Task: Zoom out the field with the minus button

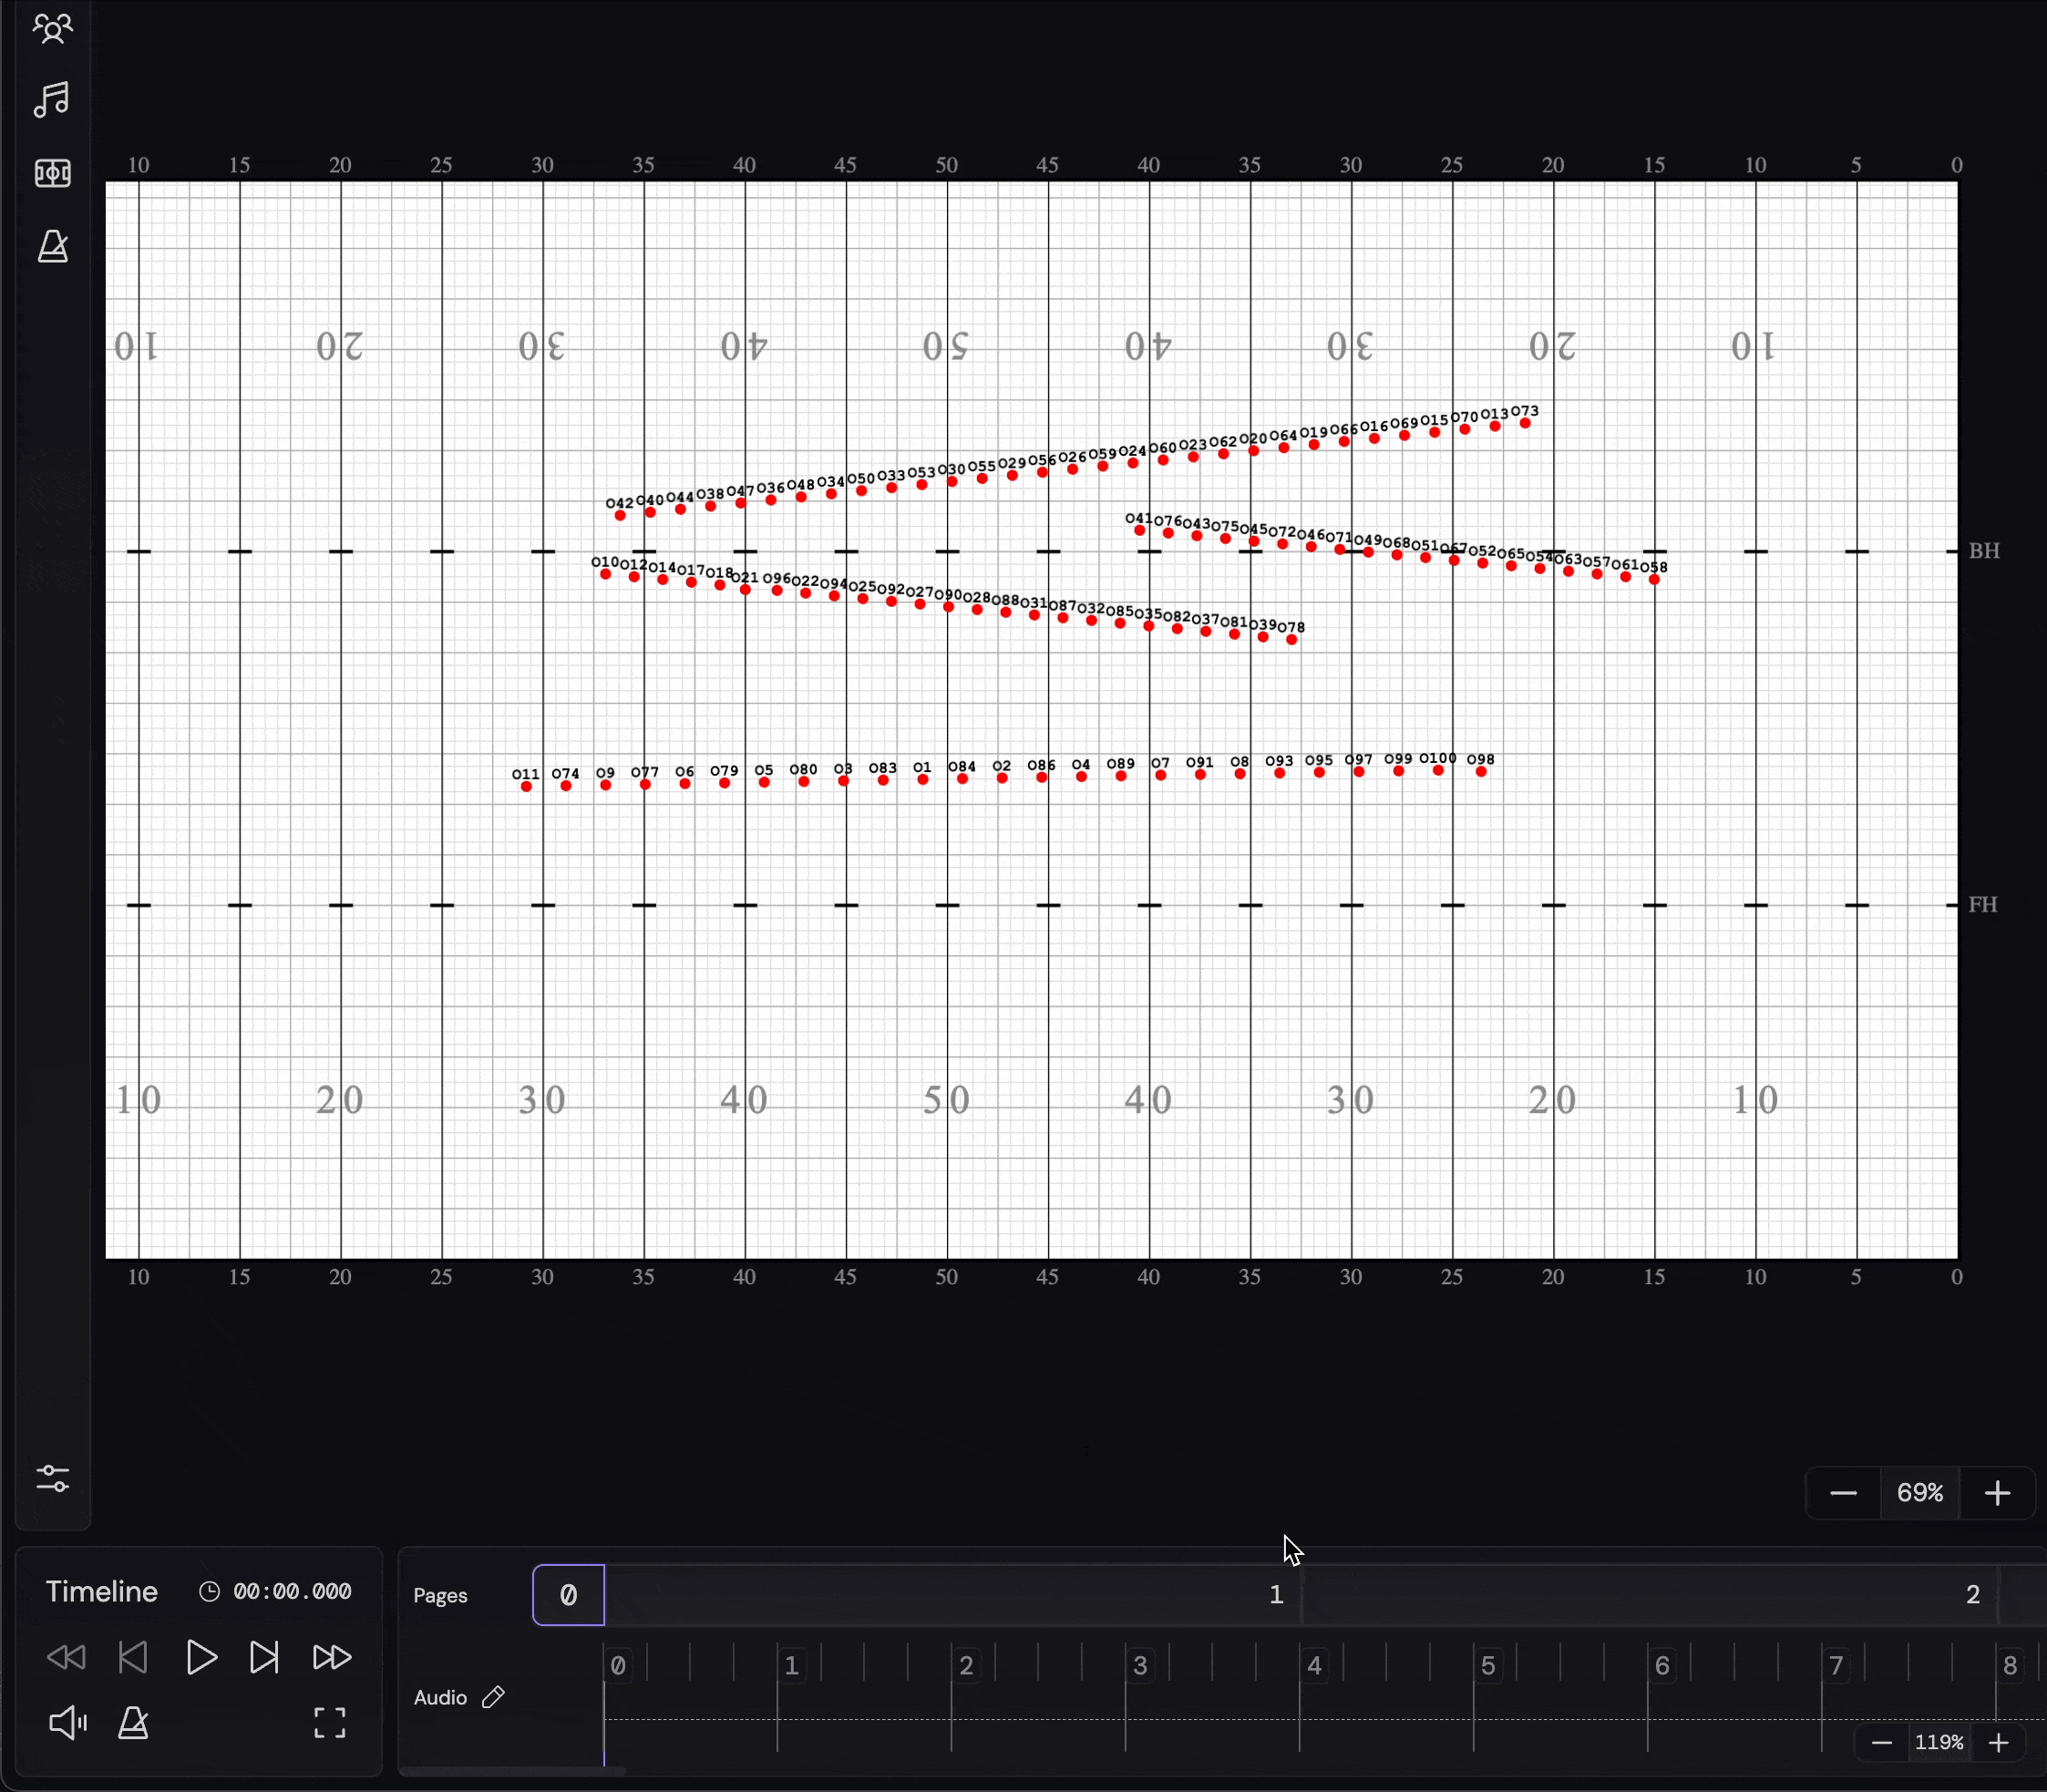Action: pos(1842,1493)
